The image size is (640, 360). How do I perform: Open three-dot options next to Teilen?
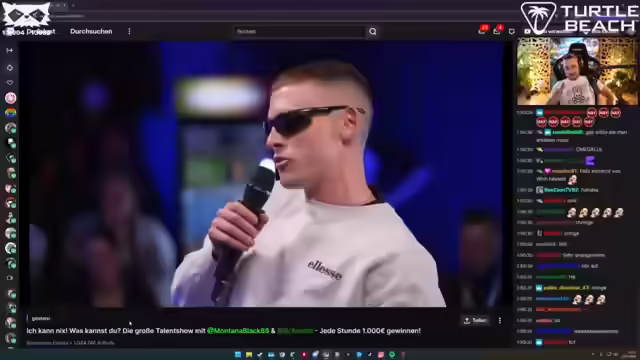[x=500, y=320]
